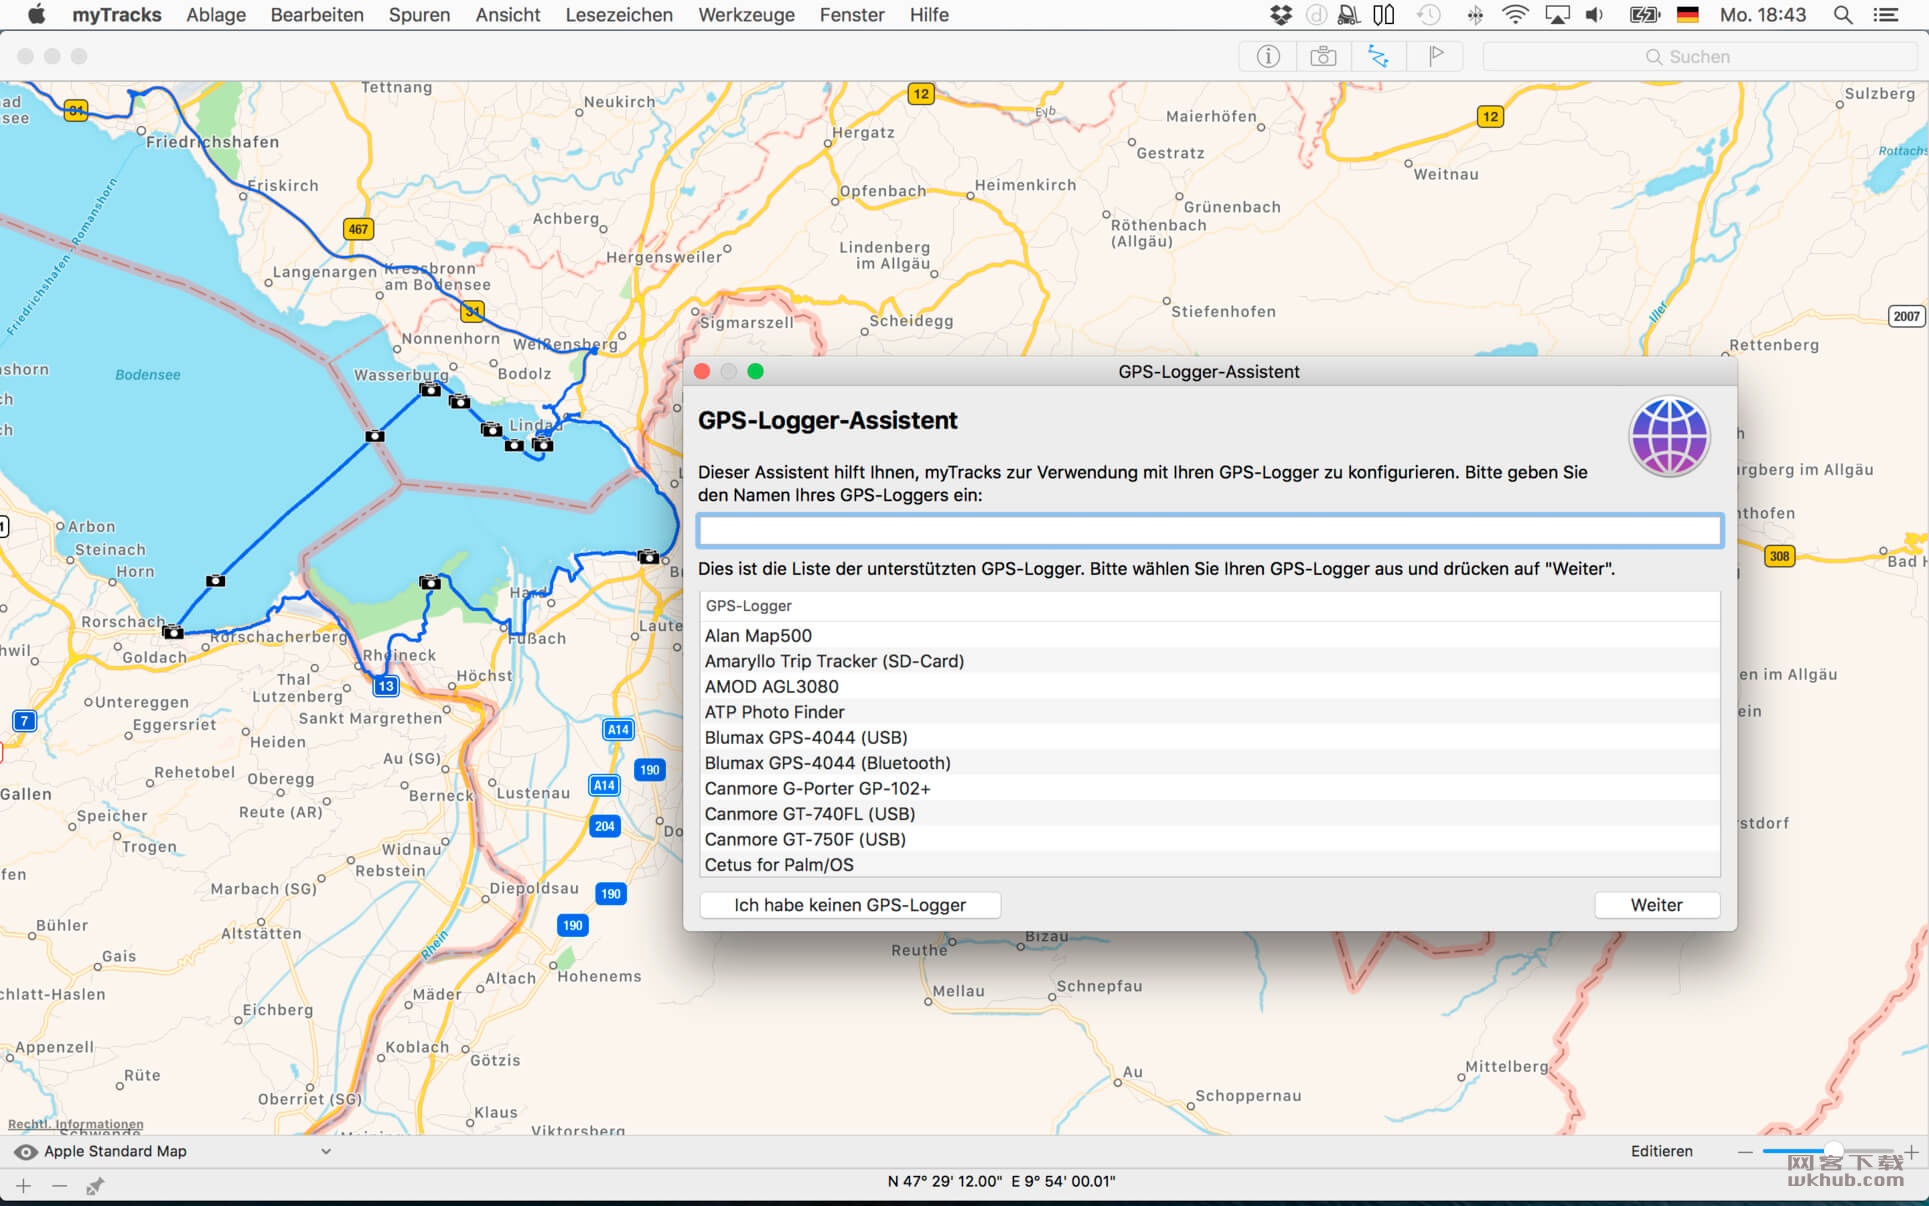Open the Lesezeichen menu
1929x1206 pixels.
[x=619, y=15]
